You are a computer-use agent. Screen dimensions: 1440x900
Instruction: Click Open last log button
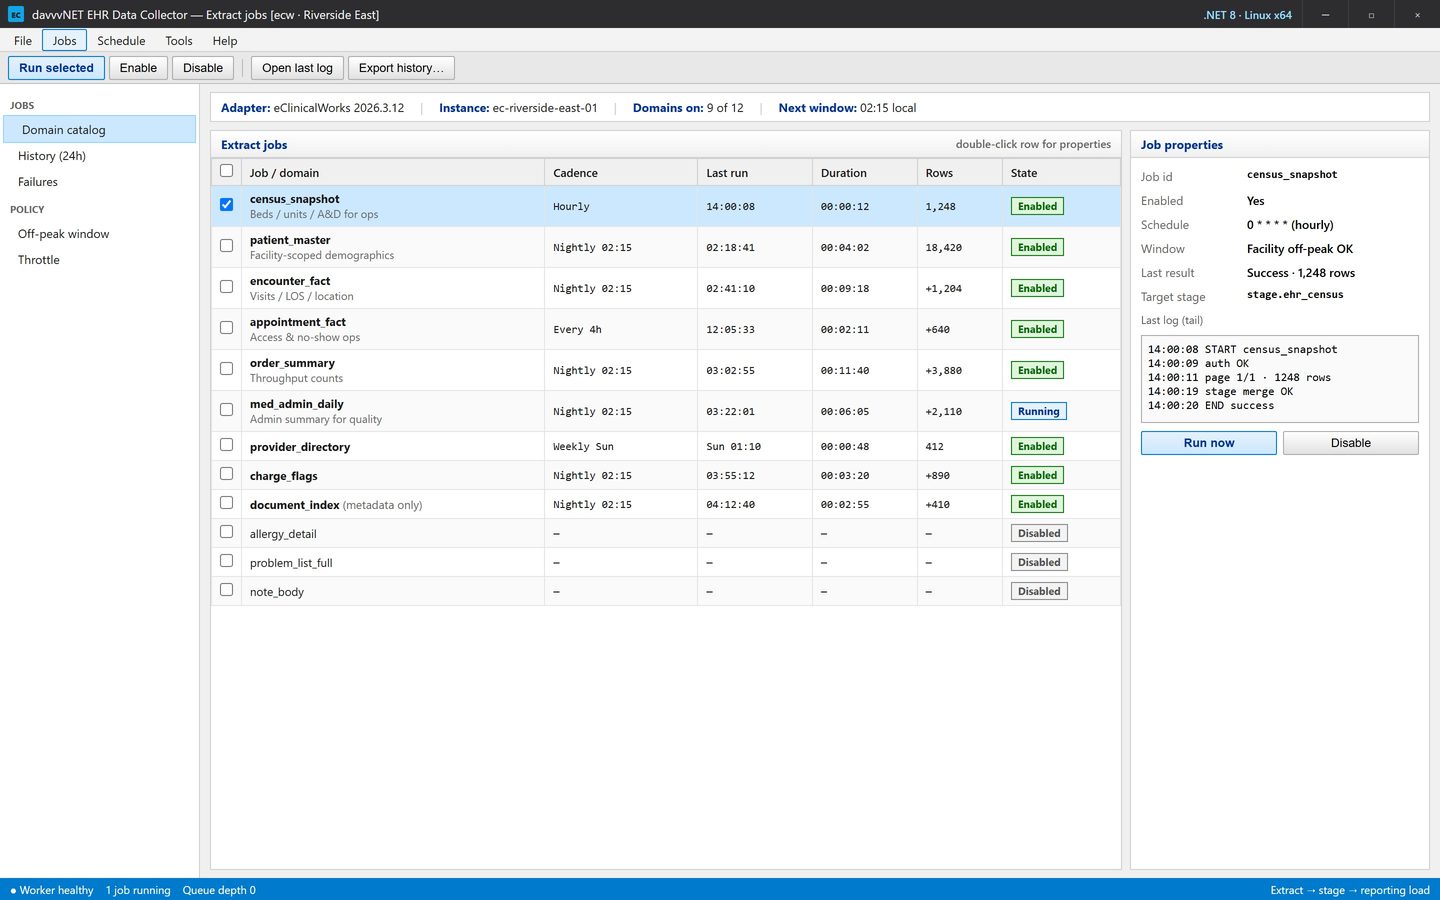tap(297, 68)
